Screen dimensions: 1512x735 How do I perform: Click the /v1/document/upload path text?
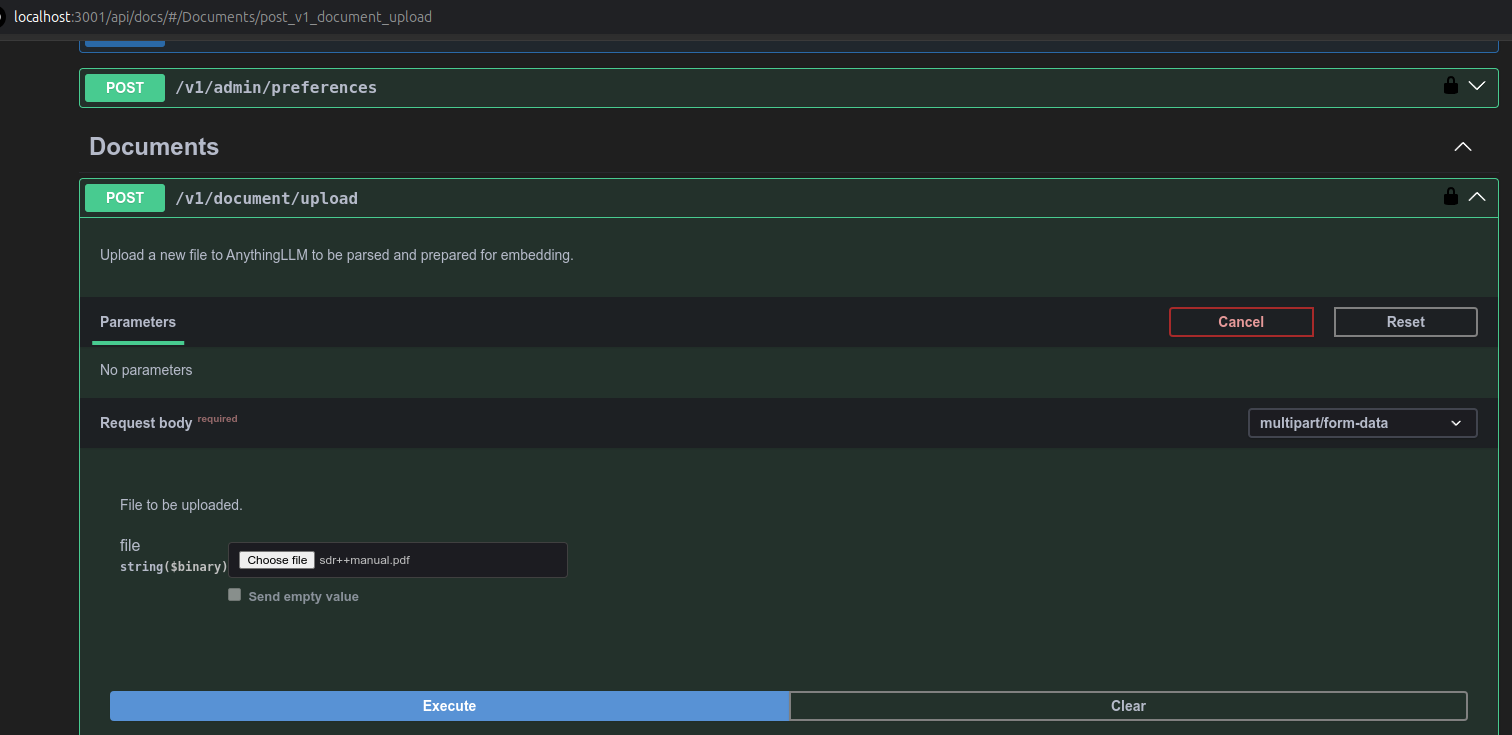(266, 198)
